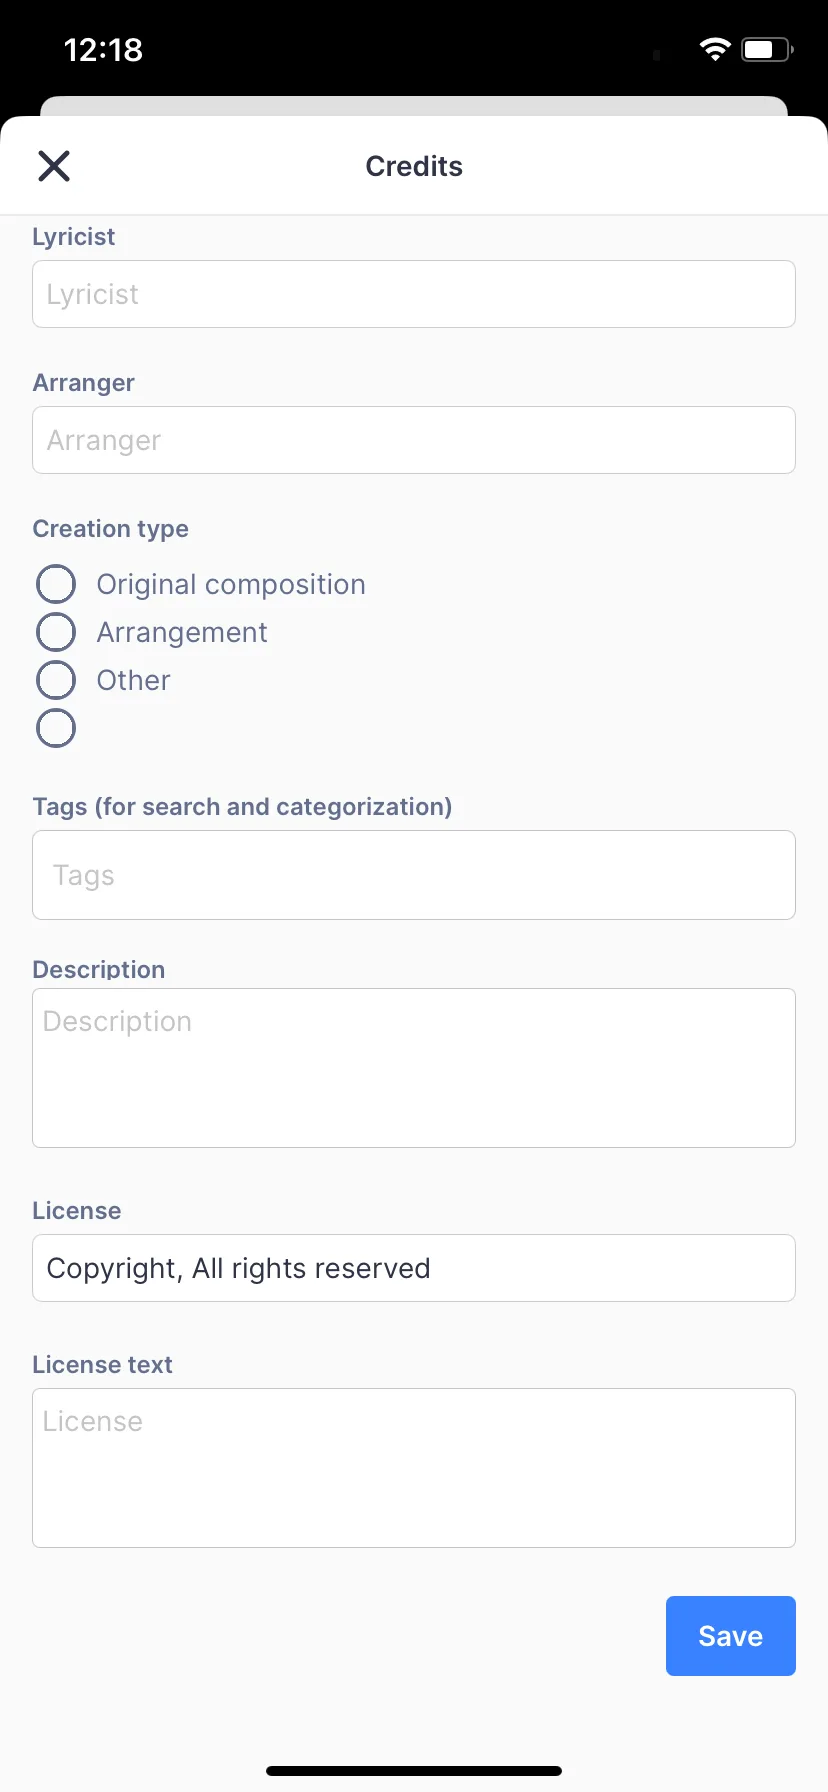Viewport: 828px width, 1792px height.
Task: Tap the Tags input box
Action: (x=414, y=875)
